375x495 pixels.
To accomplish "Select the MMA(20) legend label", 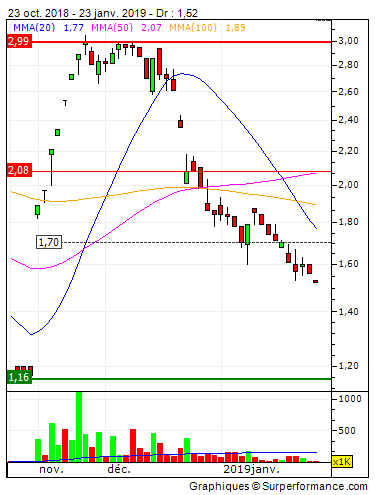I will [x=34, y=27].
